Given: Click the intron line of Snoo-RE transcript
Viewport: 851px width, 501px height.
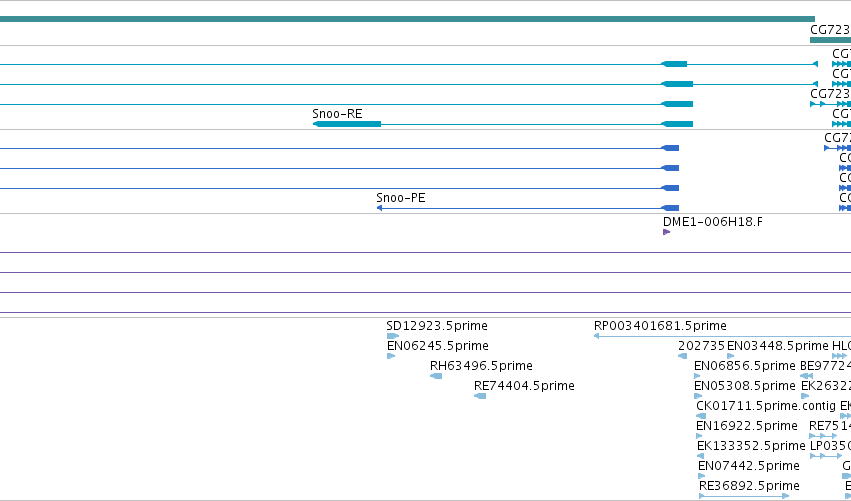Looking at the screenshot, I should 521,124.
